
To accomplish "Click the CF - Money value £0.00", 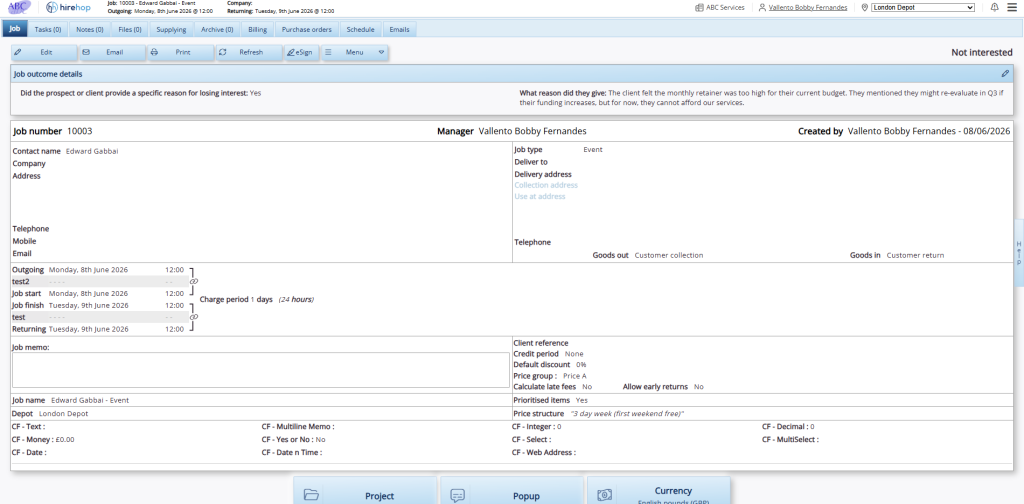I will [x=65, y=439].
